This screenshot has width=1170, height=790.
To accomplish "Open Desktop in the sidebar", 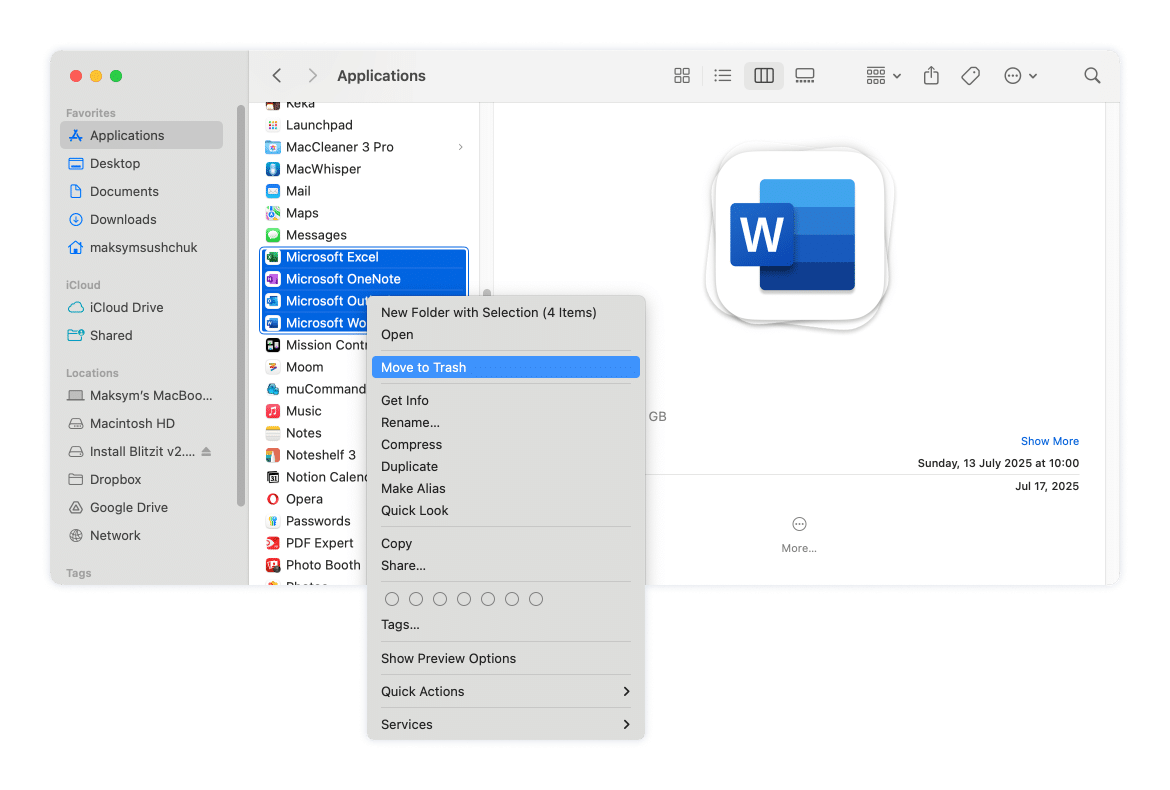I will [142, 163].
